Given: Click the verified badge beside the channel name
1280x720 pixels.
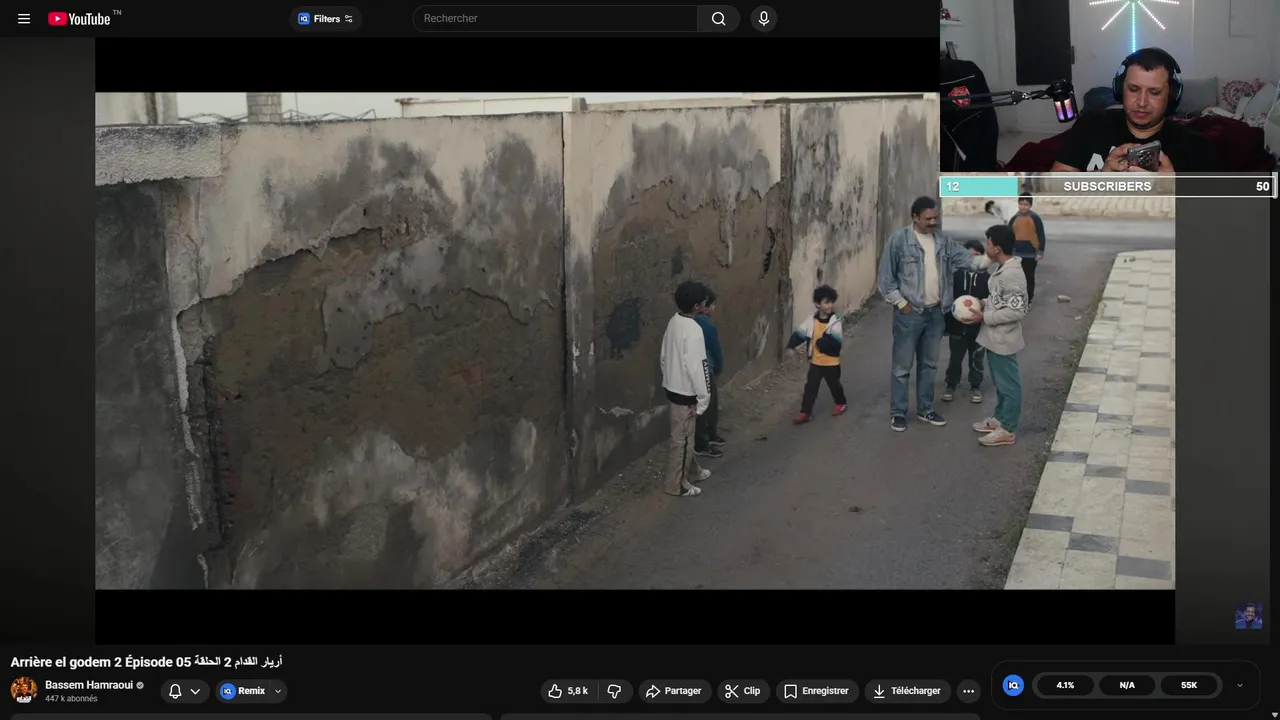Looking at the screenshot, I should 140,685.
